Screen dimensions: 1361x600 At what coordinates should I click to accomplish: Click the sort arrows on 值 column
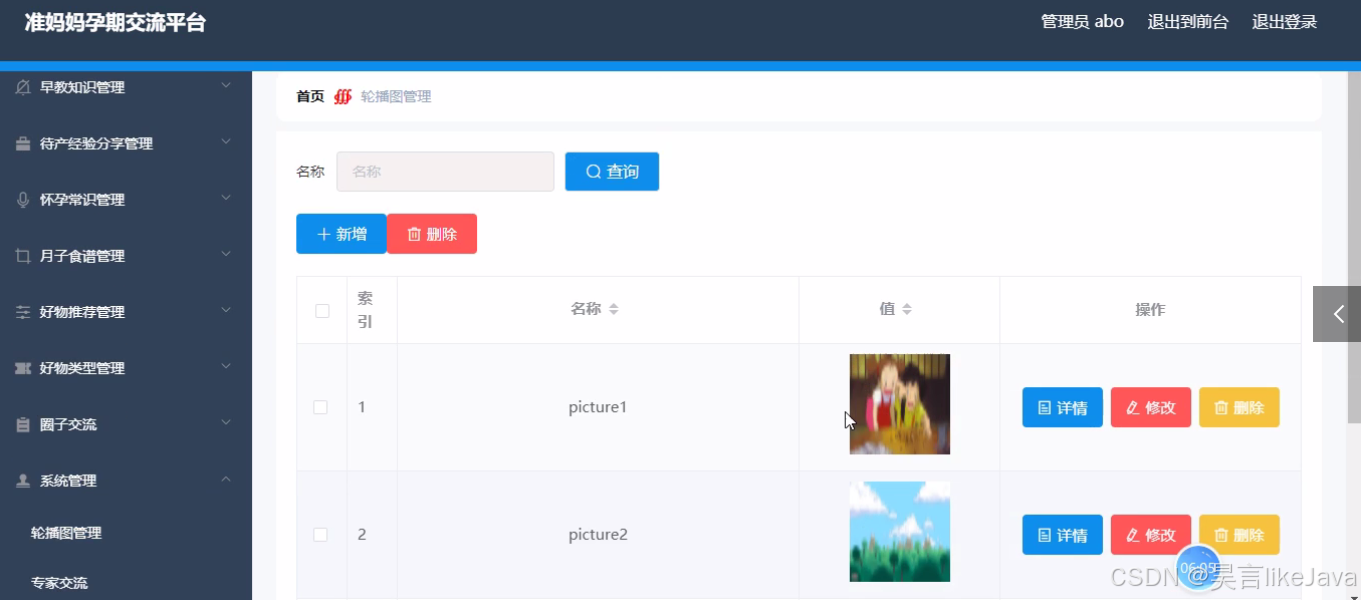(x=907, y=310)
